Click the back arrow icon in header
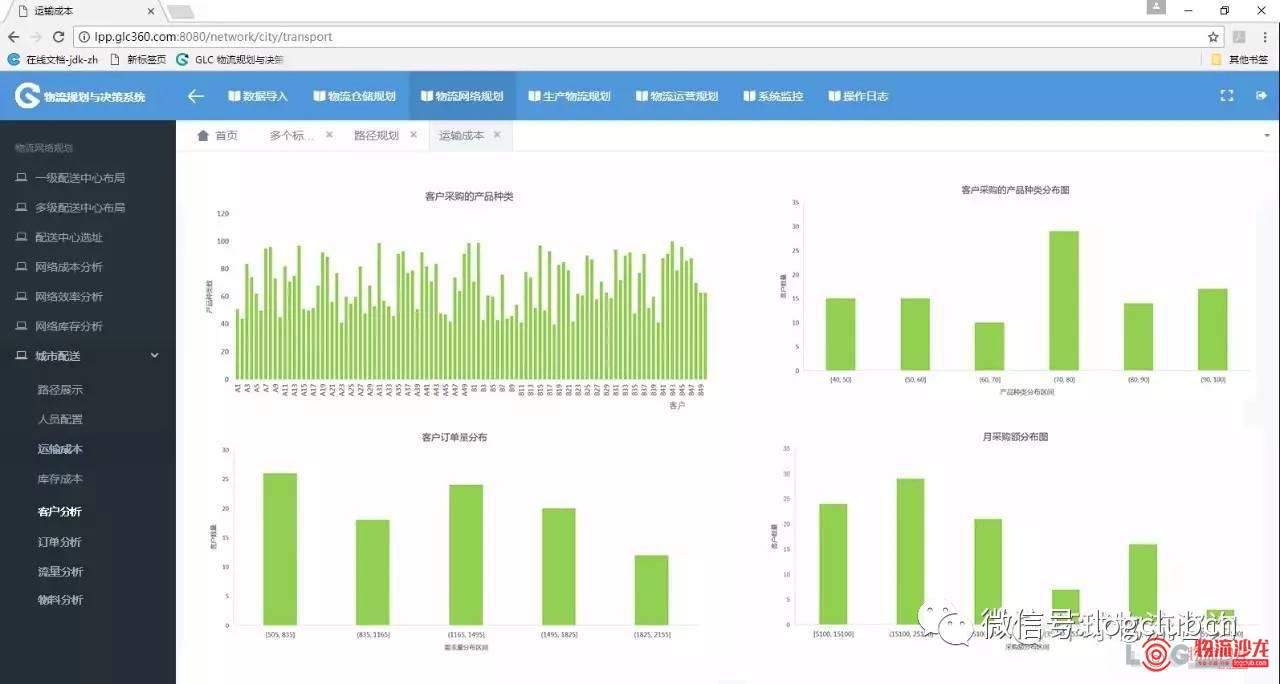Screen dimensions: 1280x684 [196, 96]
